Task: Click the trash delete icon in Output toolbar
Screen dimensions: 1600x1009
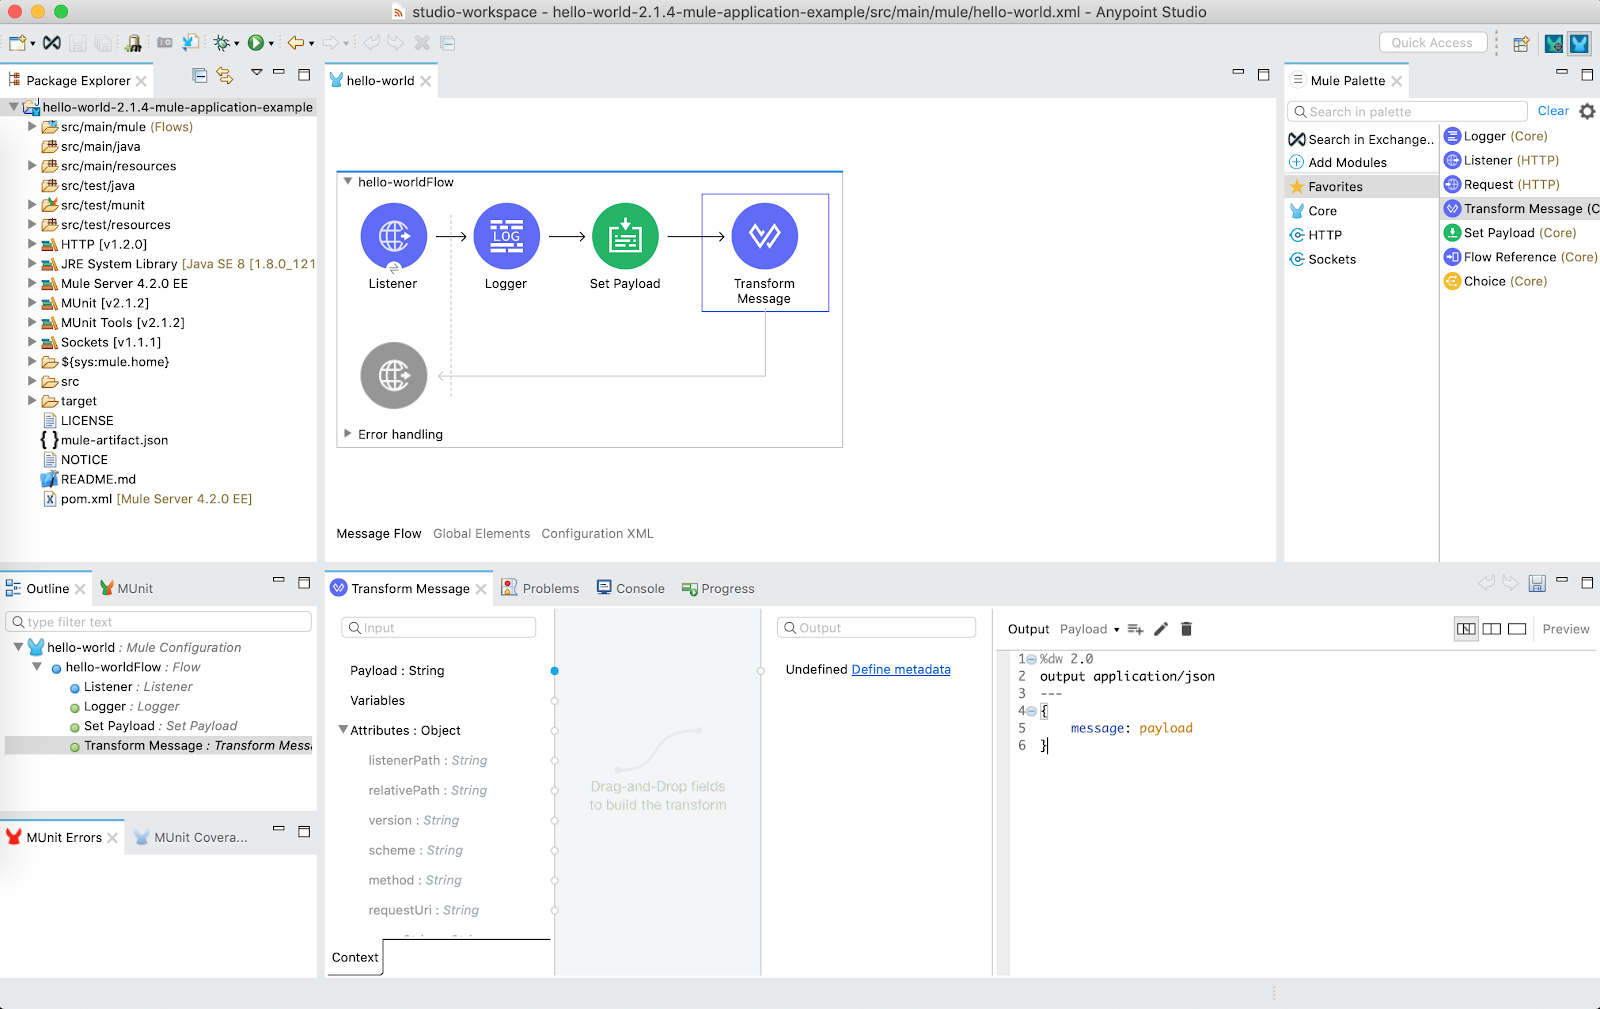Action: click(x=1187, y=629)
